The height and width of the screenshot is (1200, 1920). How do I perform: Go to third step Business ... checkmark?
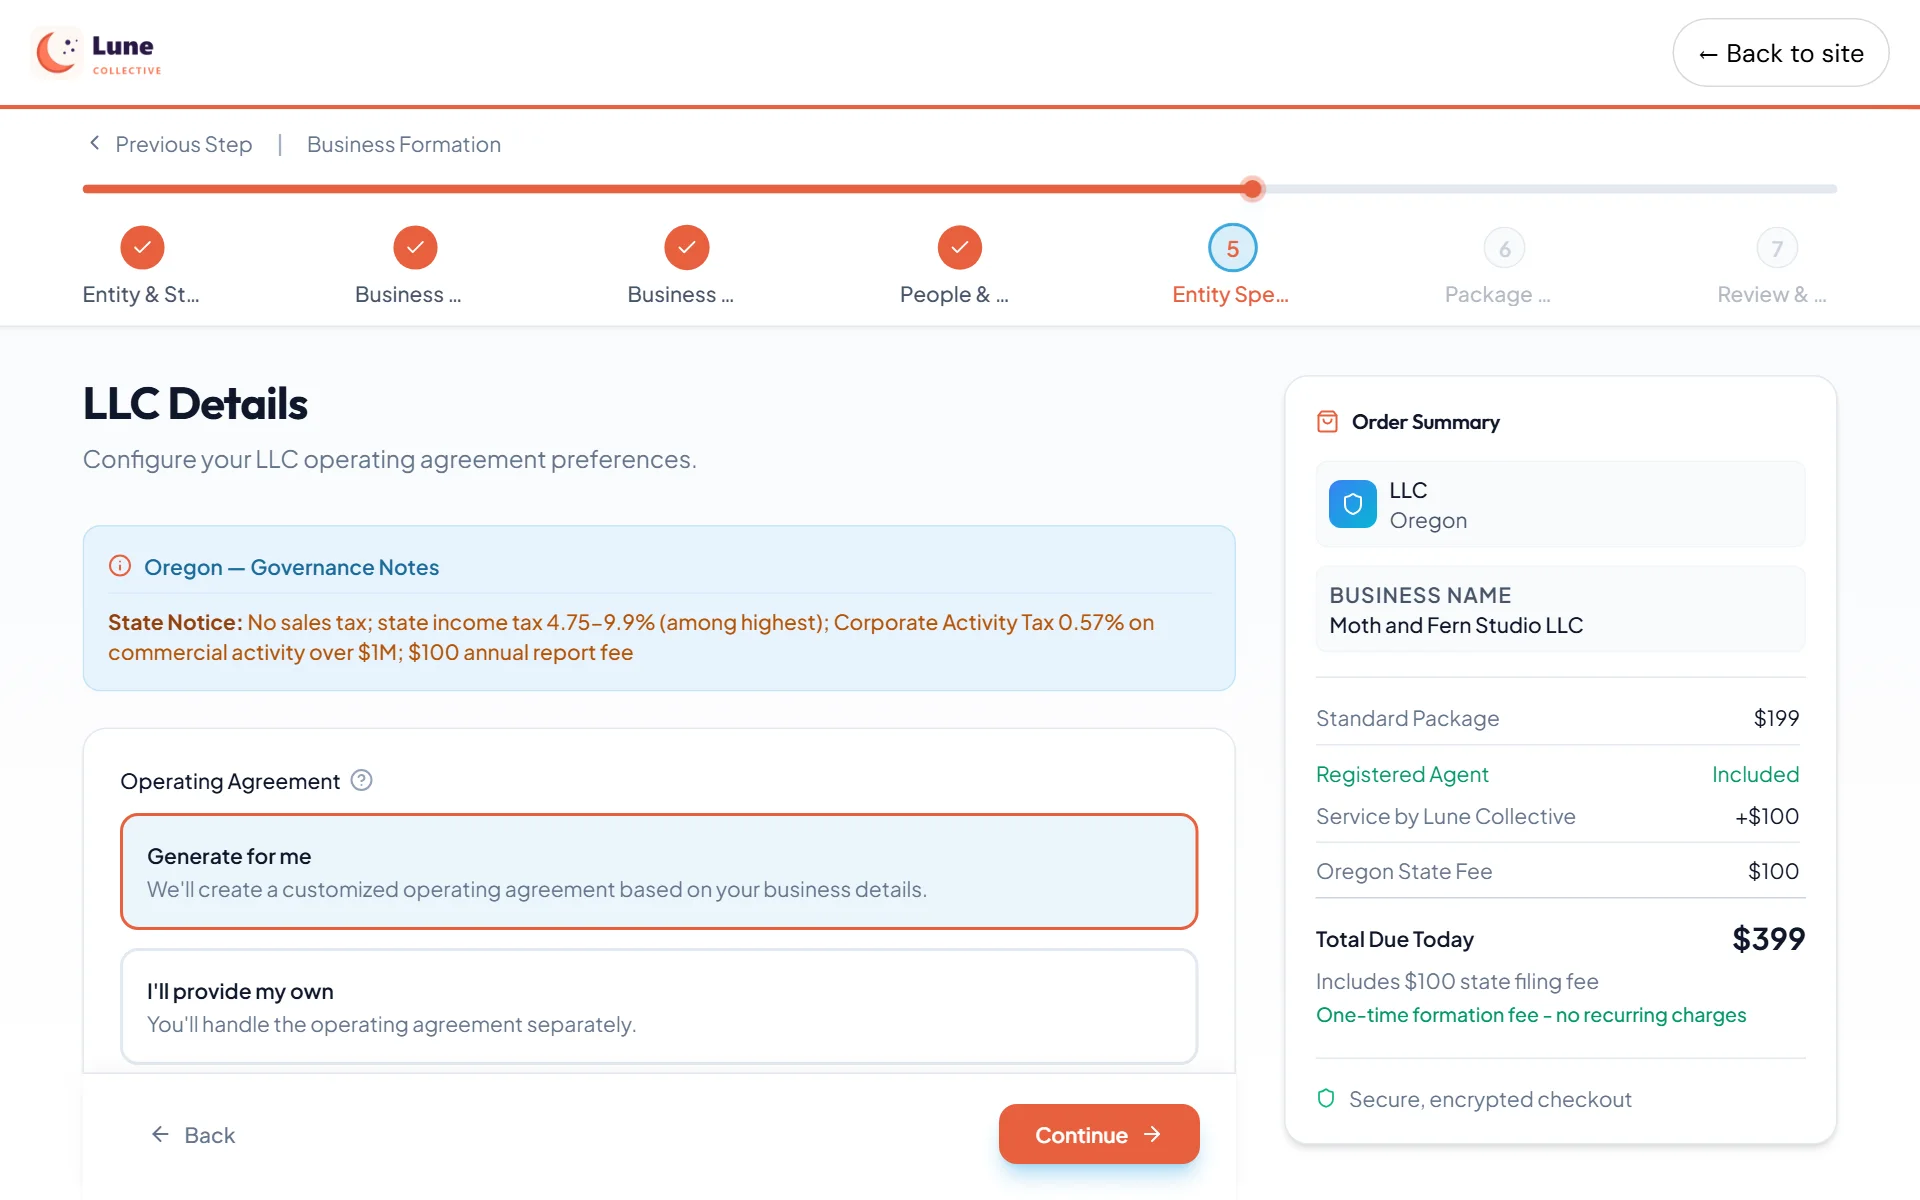(687, 247)
